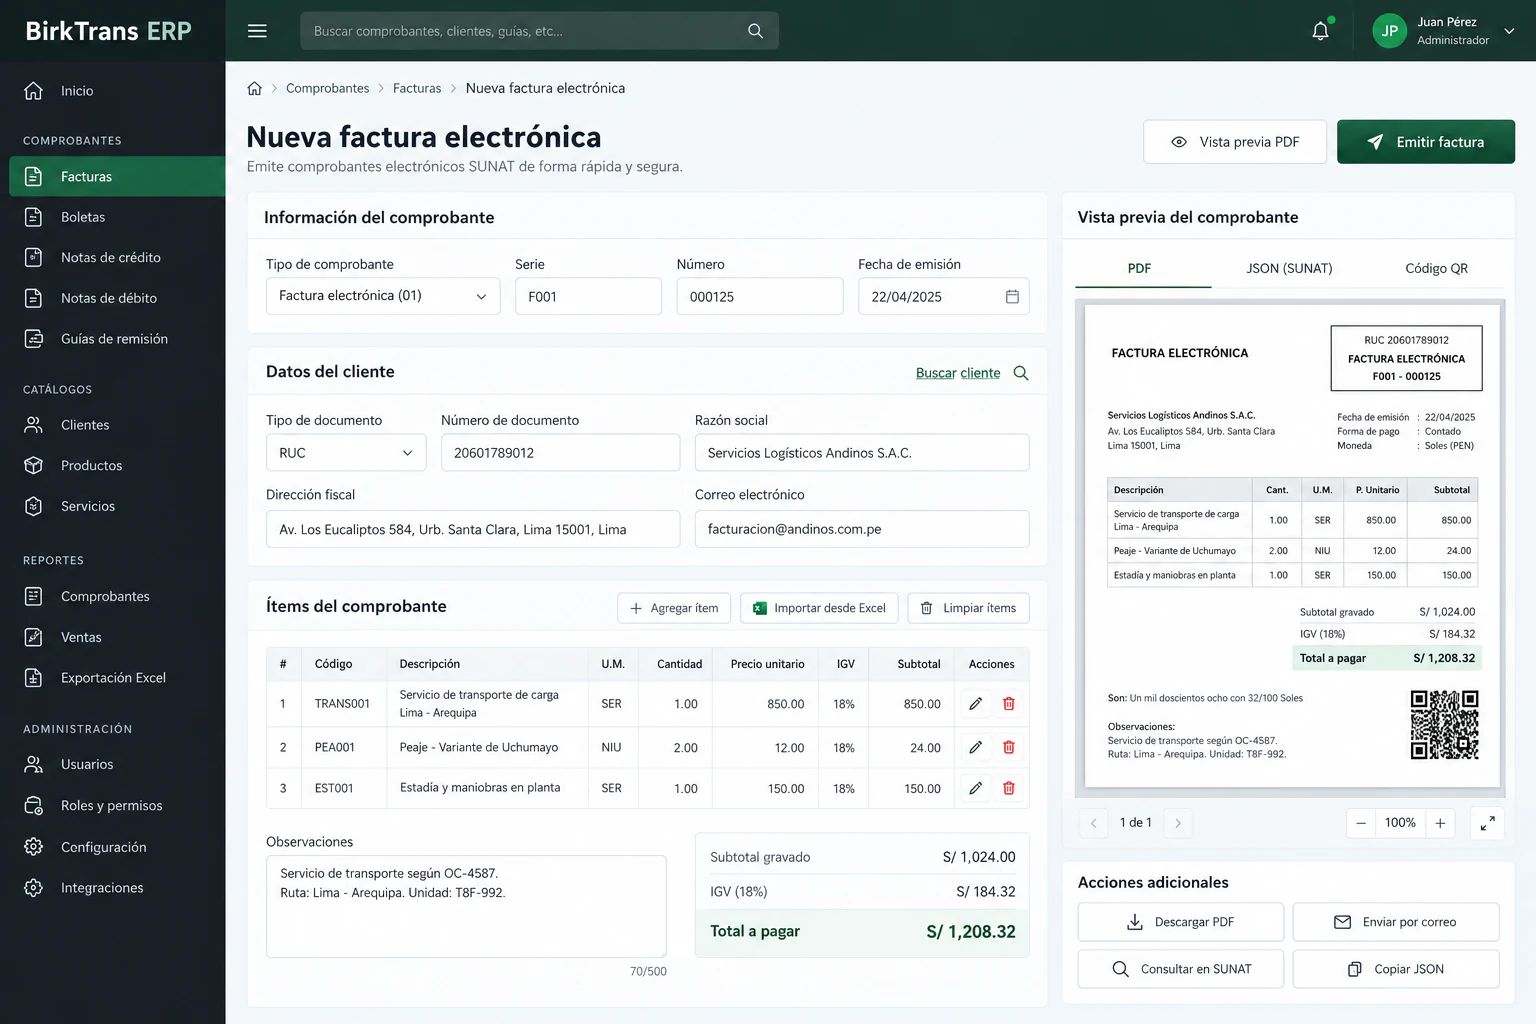This screenshot has width=1536, height=1024.
Task: Click the Enviar por correo button
Action: [x=1396, y=922]
